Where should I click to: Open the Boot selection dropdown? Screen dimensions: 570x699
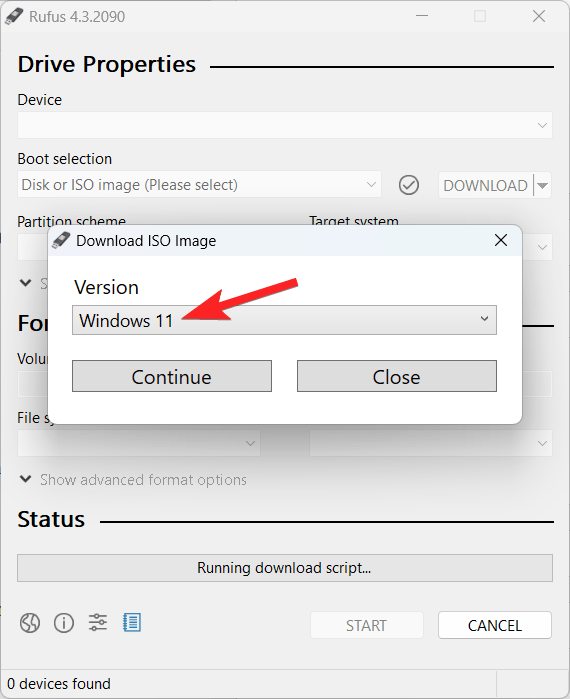[199, 185]
